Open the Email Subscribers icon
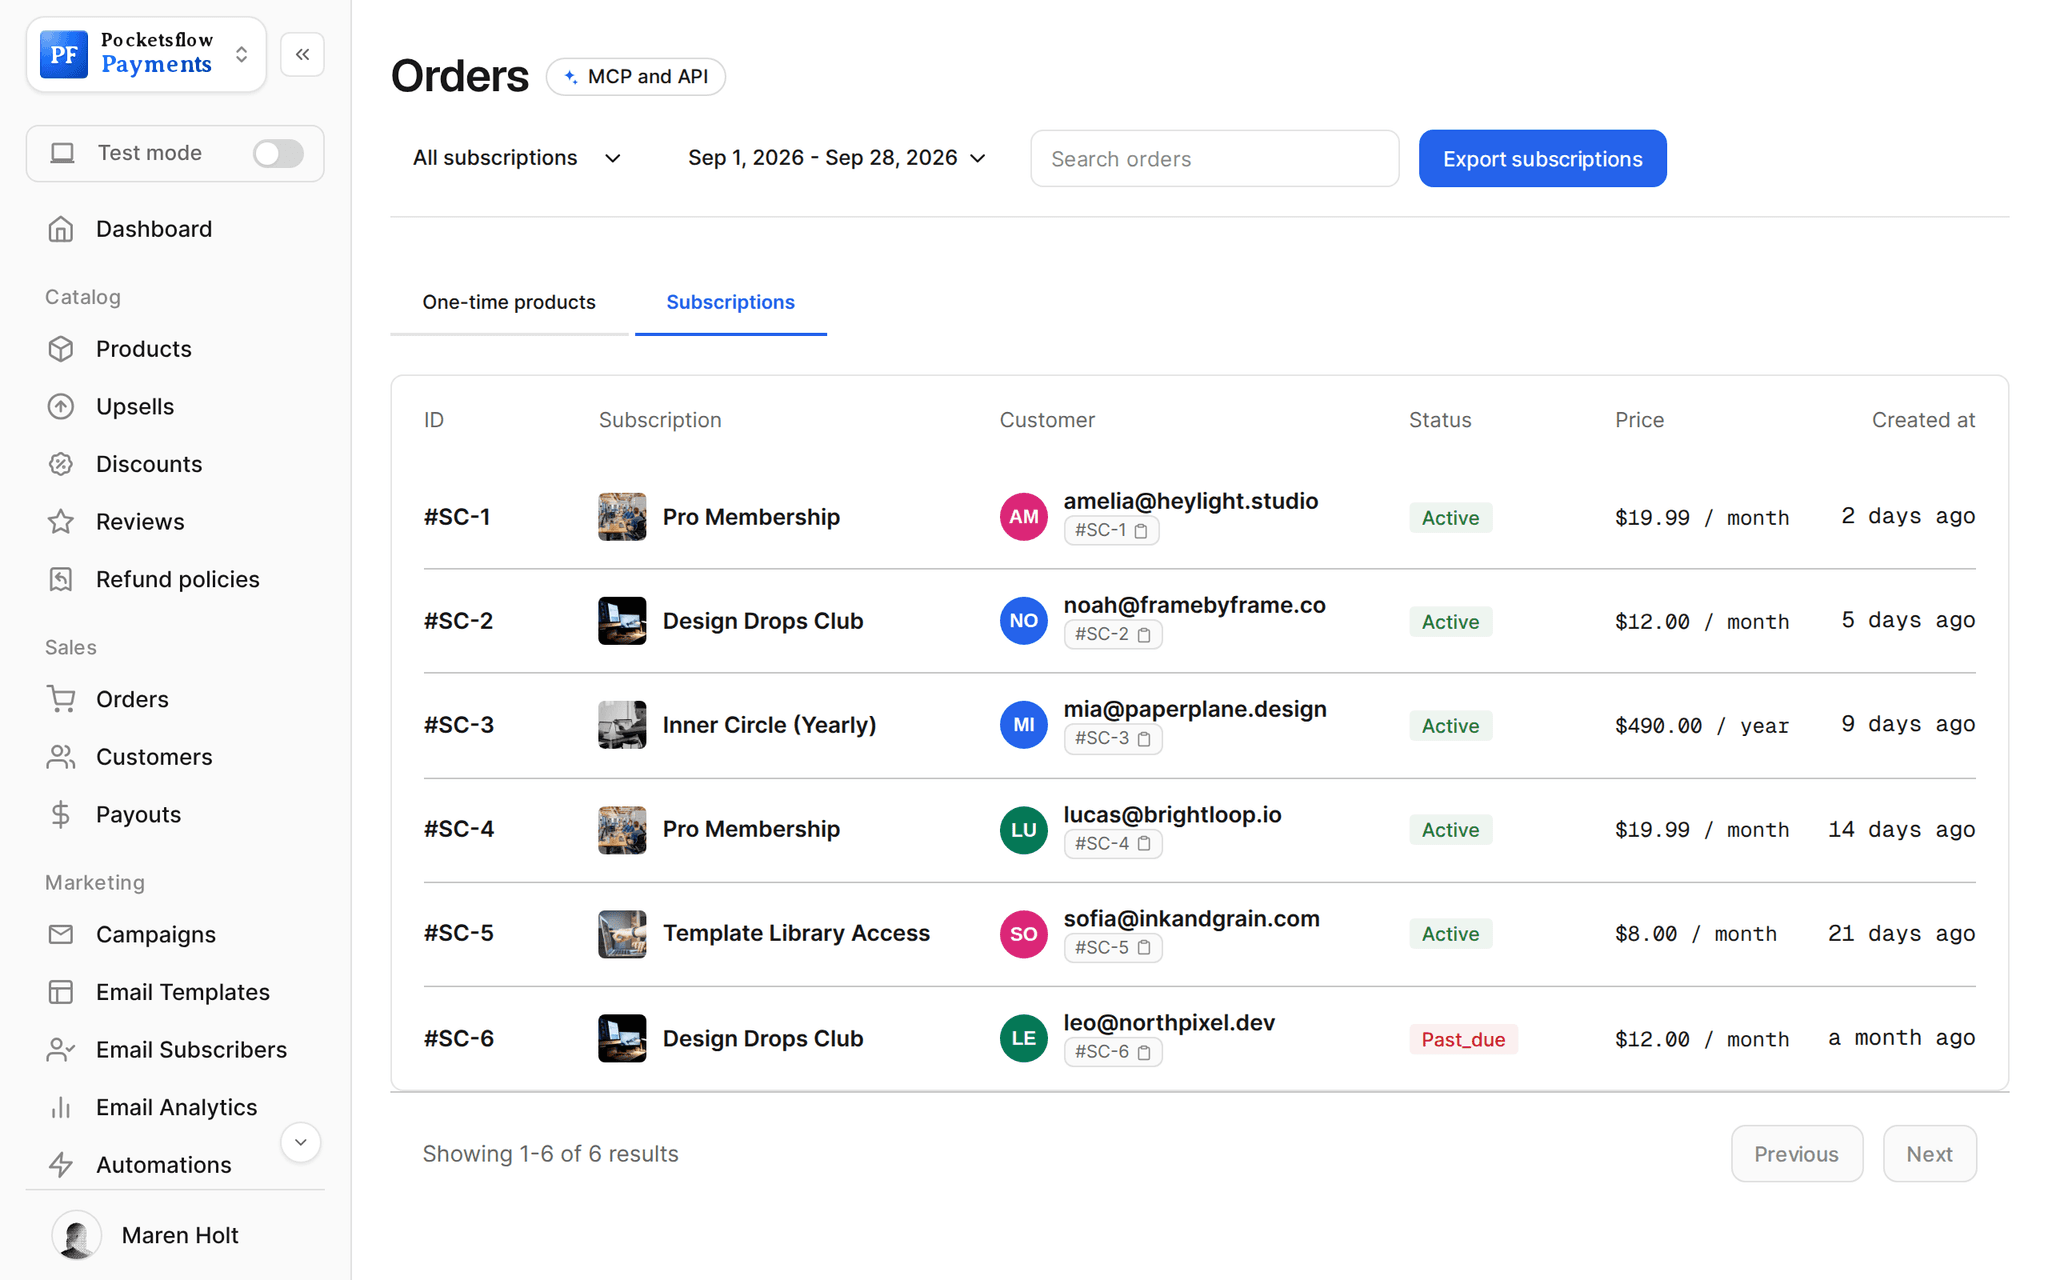 point(61,1049)
